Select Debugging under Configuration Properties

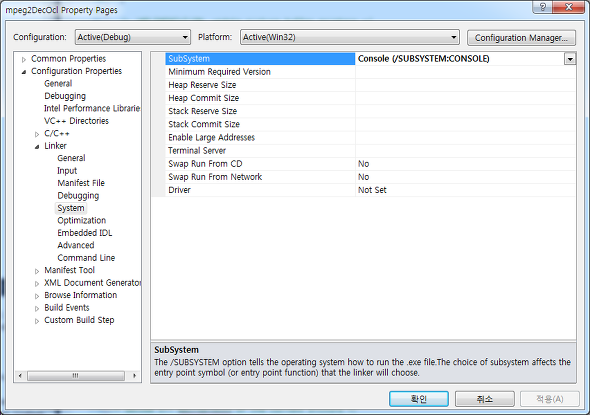coord(65,96)
